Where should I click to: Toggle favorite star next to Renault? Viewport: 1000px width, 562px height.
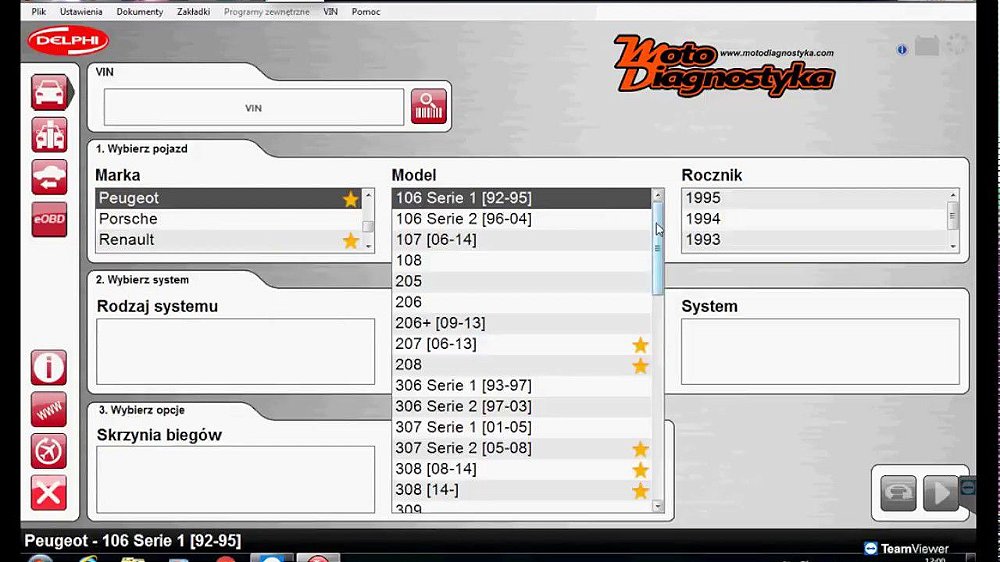tap(350, 241)
